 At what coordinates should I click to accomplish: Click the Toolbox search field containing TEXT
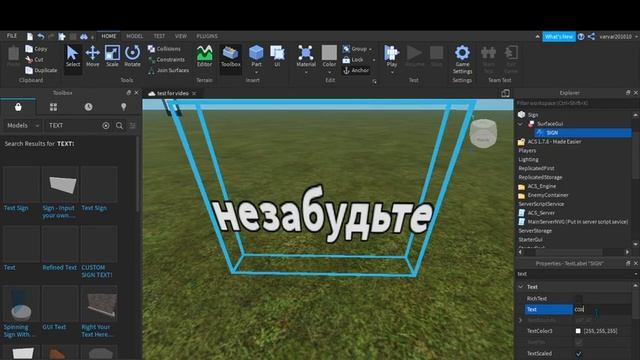coord(73,126)
